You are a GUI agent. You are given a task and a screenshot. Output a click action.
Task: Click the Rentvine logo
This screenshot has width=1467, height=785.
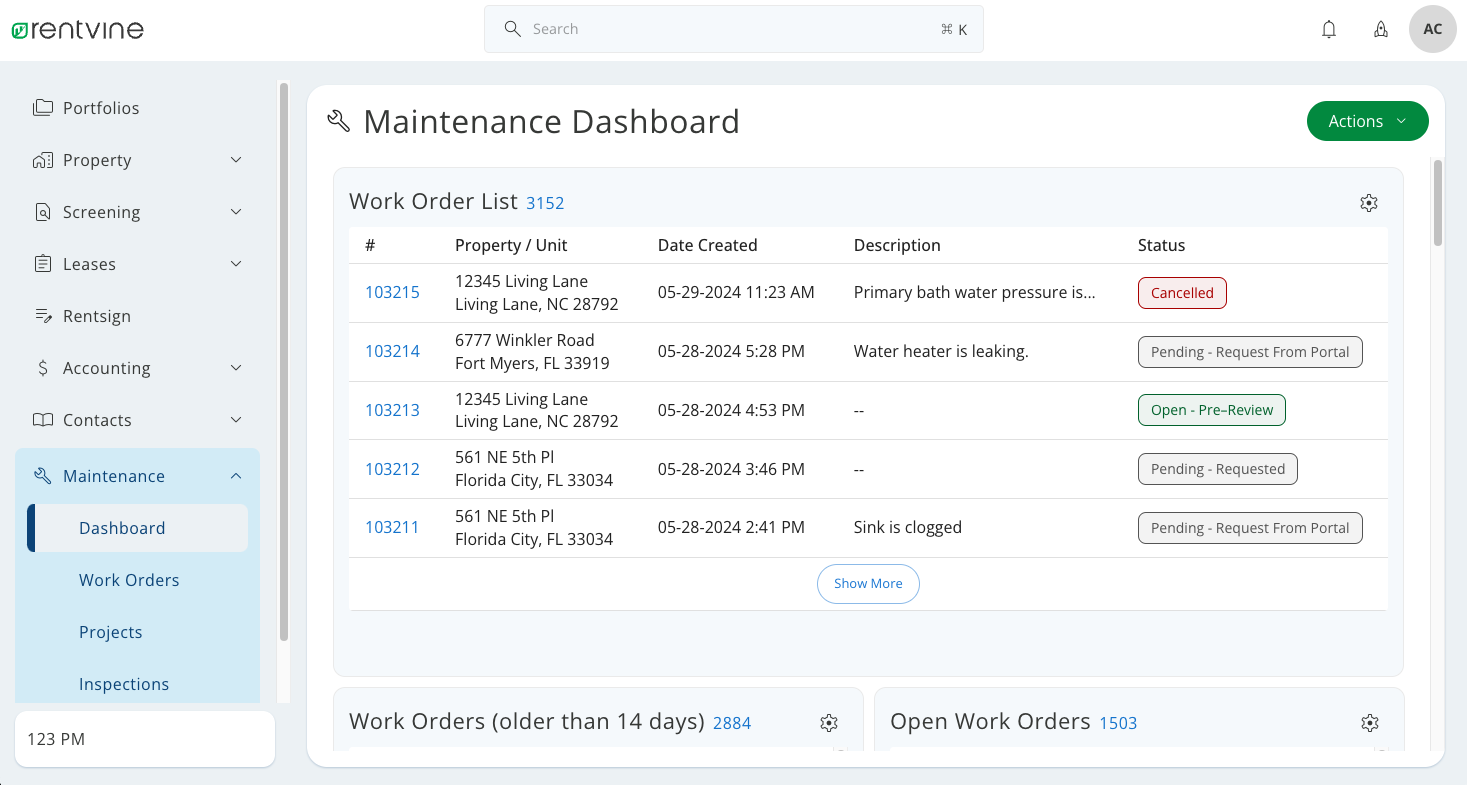click(x=76, y=29)
